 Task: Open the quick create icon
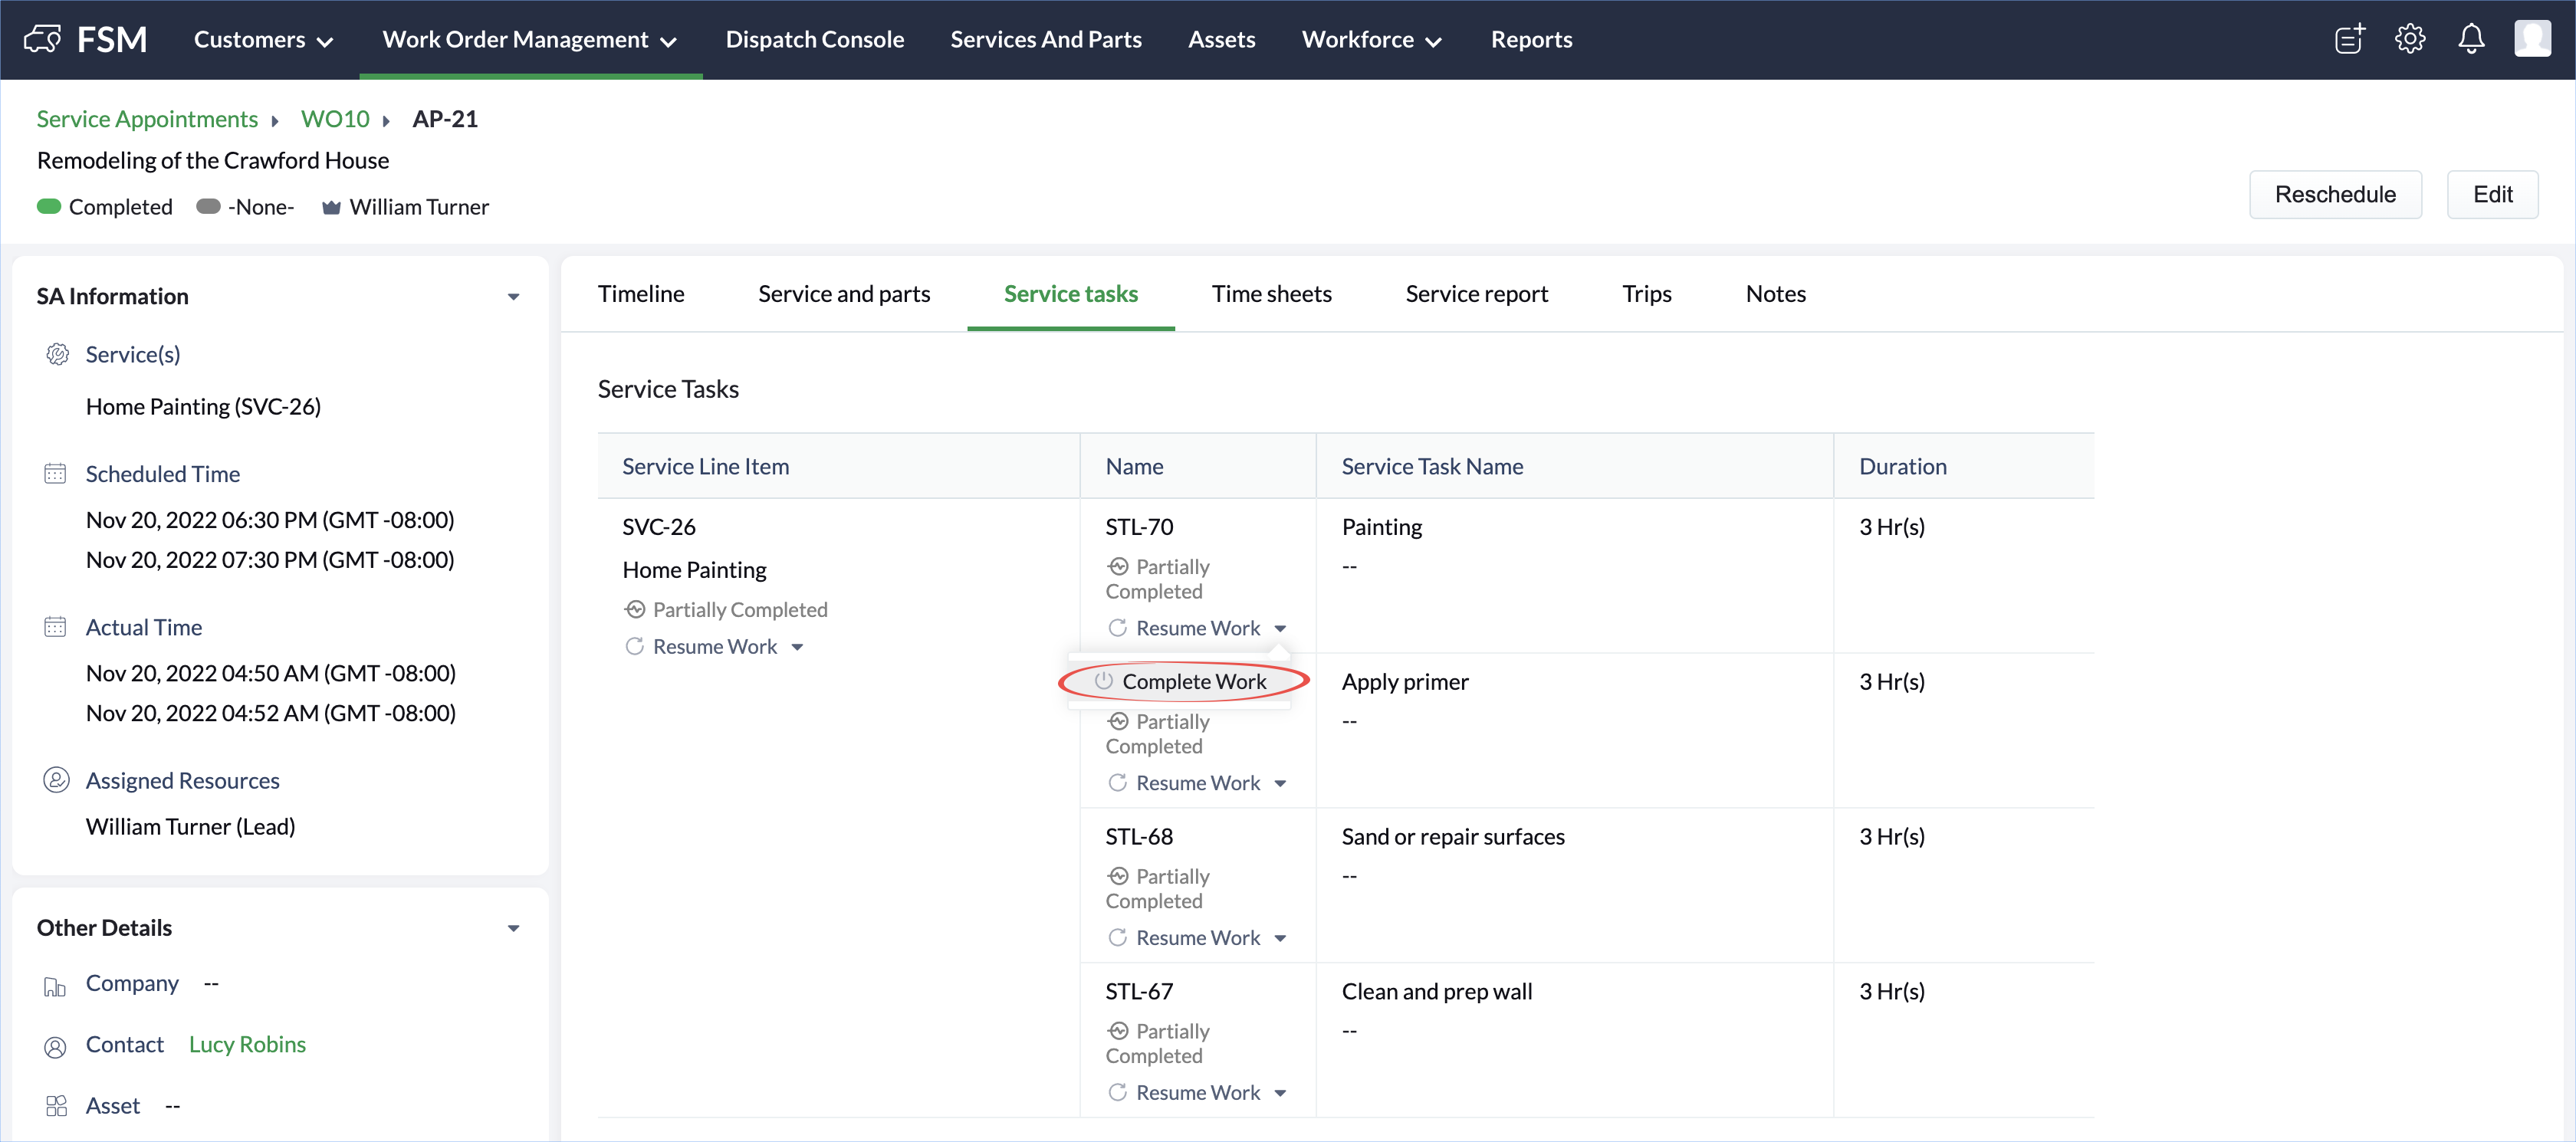click(x=2349, y=39)
